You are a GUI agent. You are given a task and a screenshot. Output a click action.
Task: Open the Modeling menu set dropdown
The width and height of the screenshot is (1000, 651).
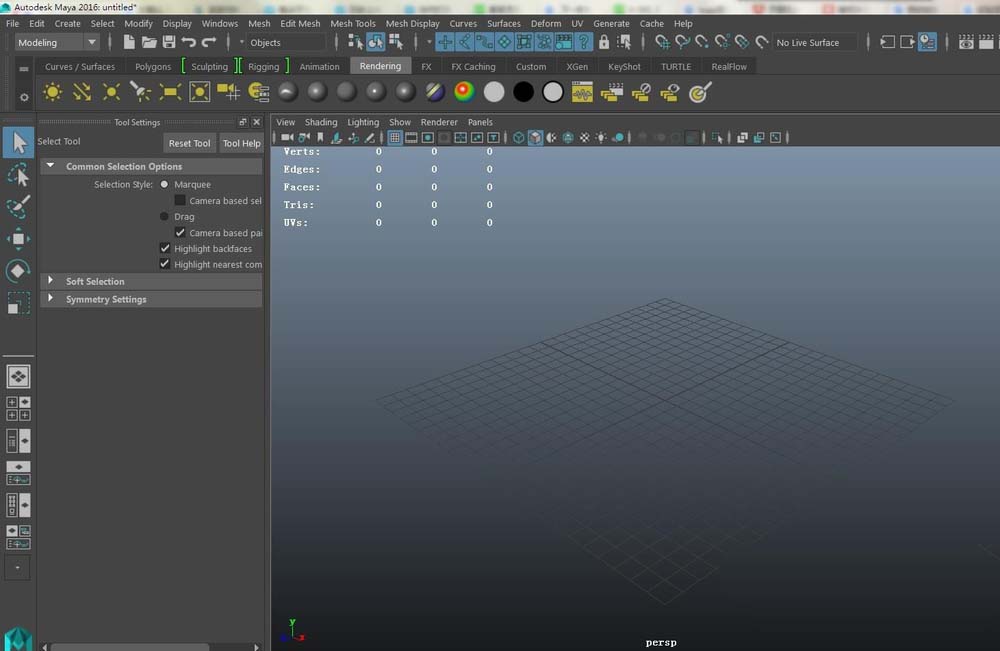tap(56, 43)
